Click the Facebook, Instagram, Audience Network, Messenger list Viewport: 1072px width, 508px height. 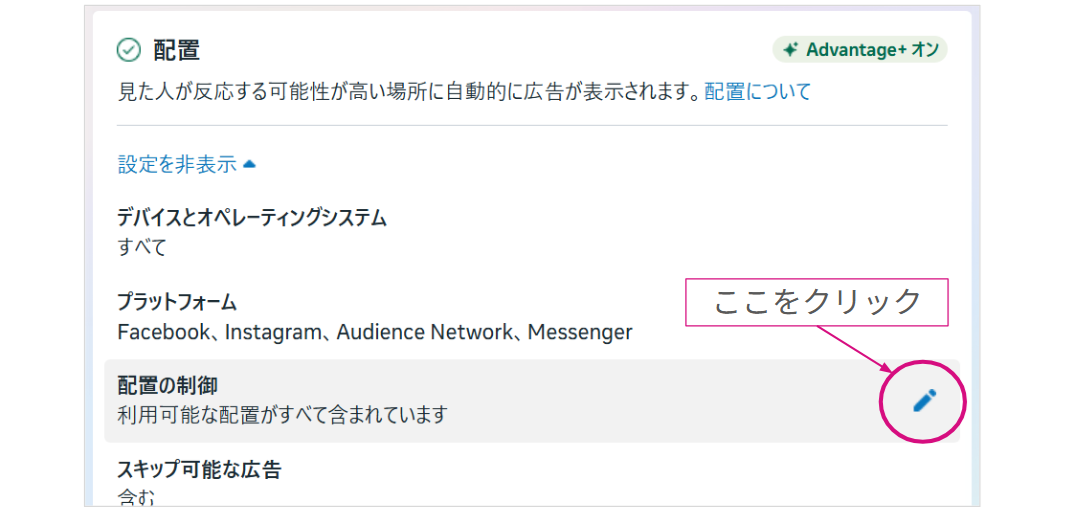374,332
